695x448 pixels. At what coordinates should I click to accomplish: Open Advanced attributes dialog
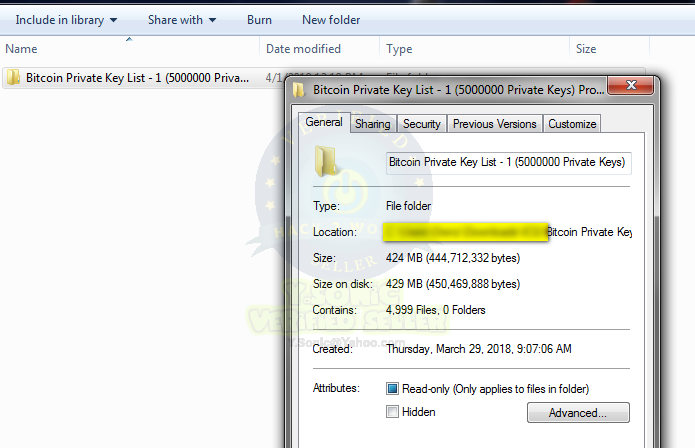(x=578, y=413)
